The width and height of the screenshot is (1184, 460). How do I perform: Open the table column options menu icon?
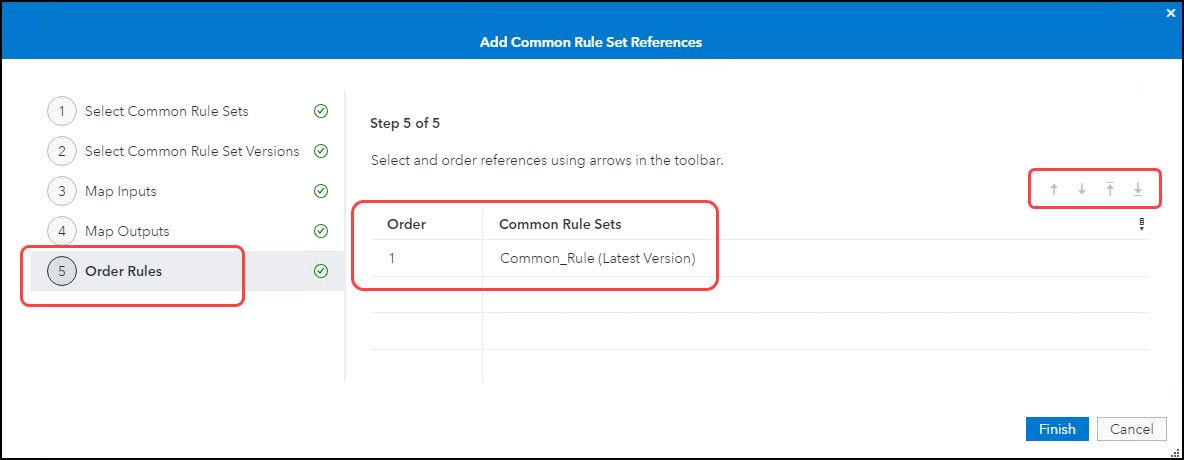coord(1141,225)
